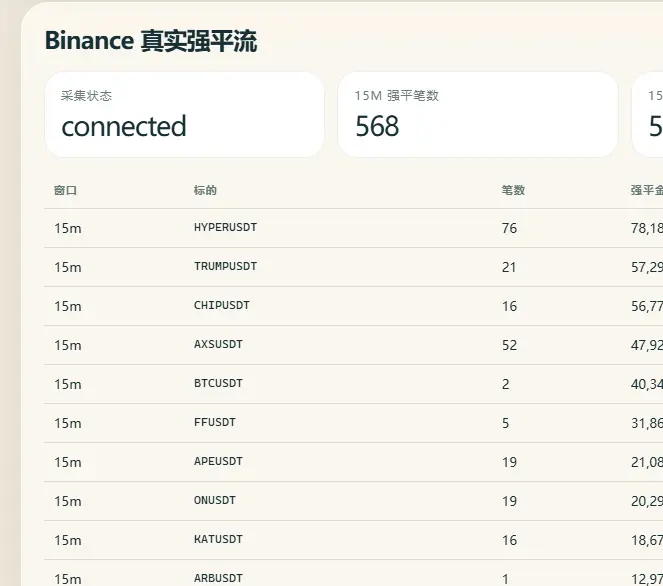The height and width of the screenshot is (586, 663).
Task: Sort by the 标的 column header
Action: 205,190
